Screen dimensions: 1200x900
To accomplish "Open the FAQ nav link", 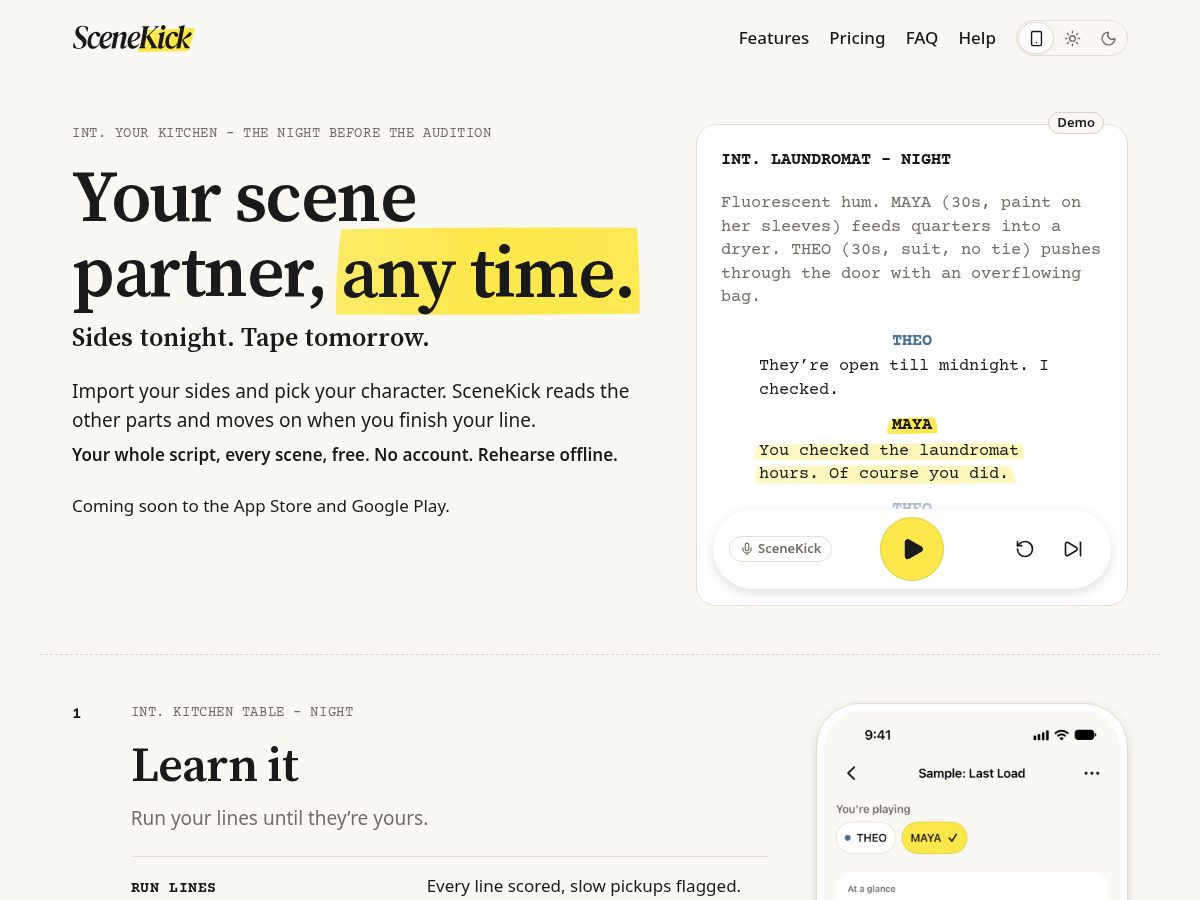I will [x=922, y=38].
